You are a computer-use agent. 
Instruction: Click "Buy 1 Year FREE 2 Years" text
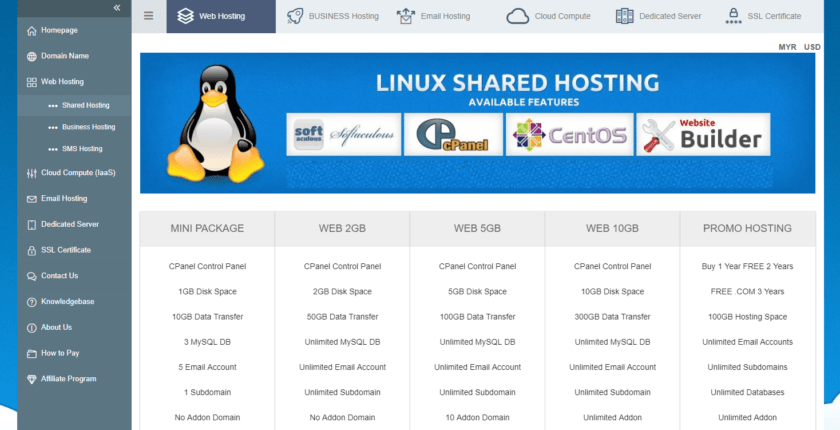tap(747, 266)
